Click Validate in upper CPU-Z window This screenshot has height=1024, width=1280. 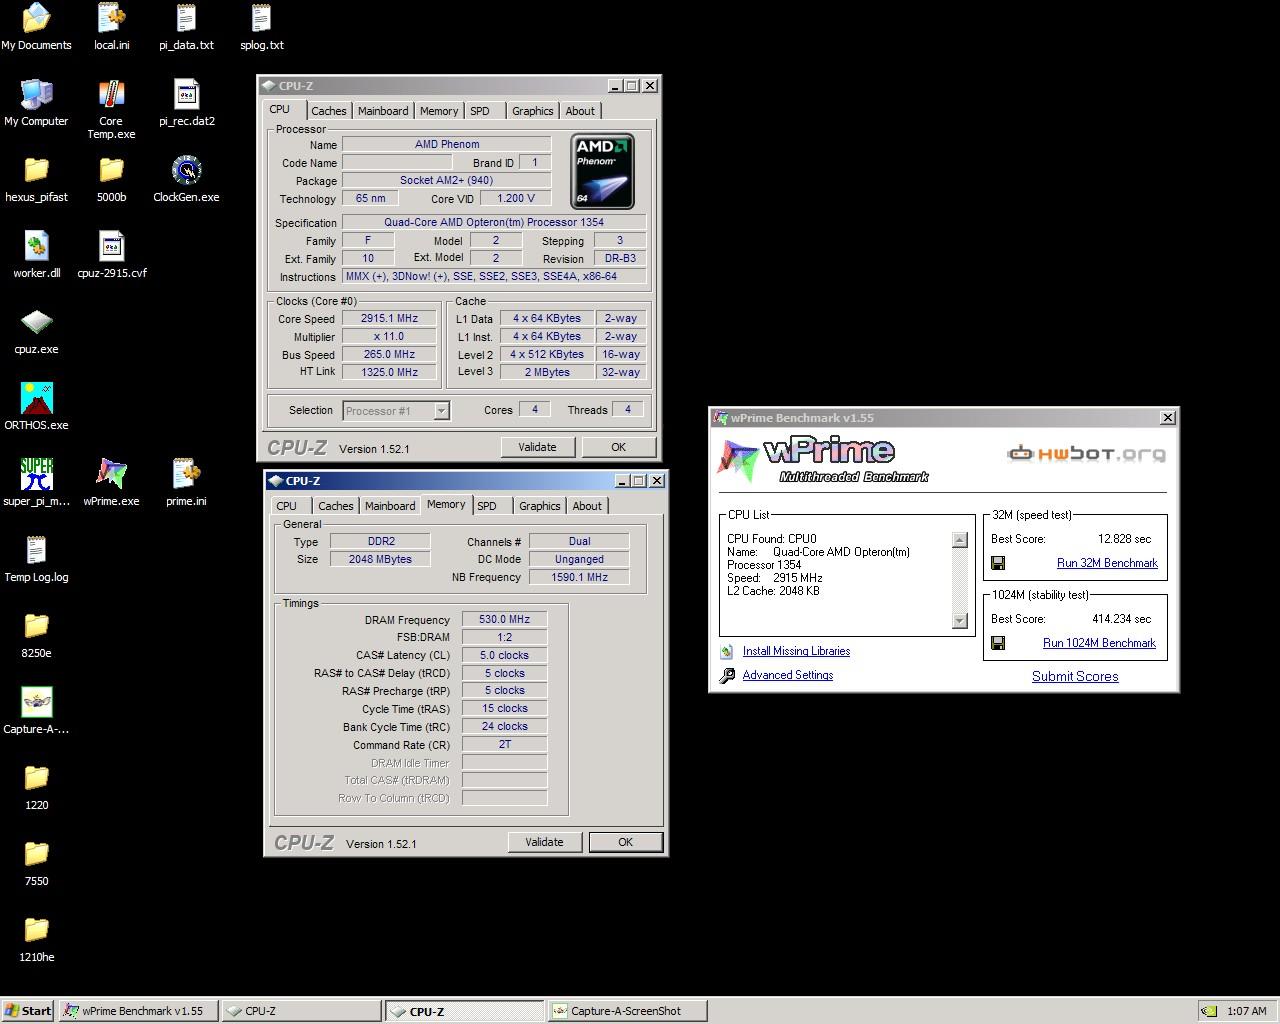pos(537,447)
